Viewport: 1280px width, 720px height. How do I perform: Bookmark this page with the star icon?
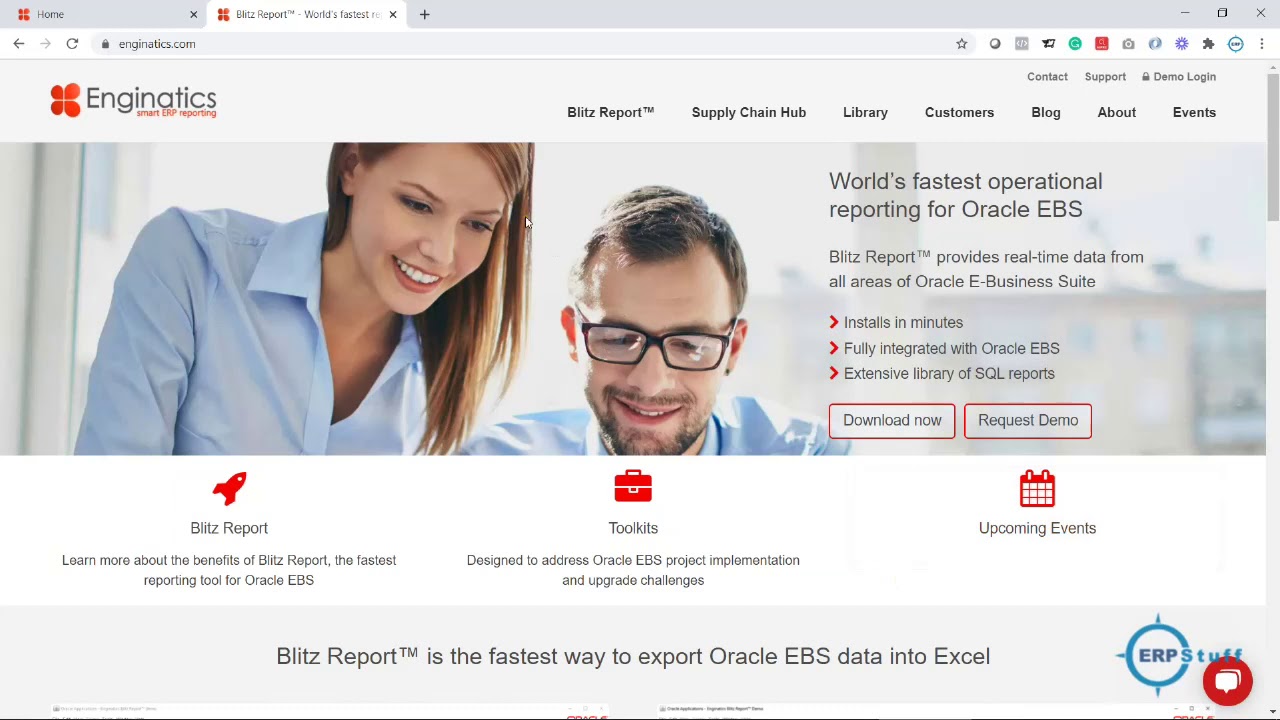coord(962,44)
